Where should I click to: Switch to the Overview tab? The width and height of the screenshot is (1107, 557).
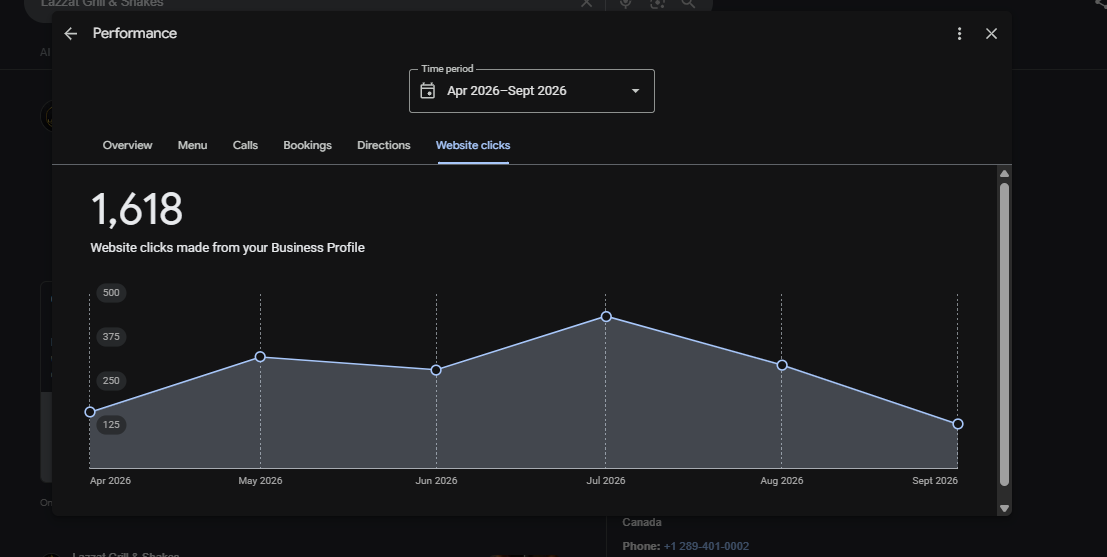127,145
